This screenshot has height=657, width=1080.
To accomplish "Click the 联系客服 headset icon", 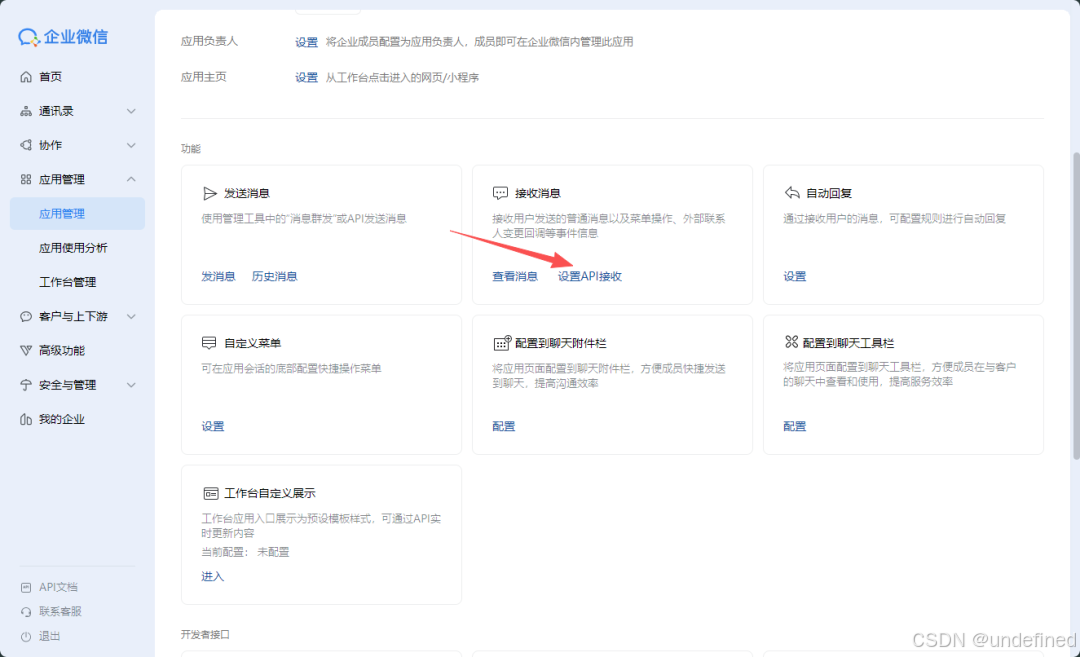I will (26, 612).
